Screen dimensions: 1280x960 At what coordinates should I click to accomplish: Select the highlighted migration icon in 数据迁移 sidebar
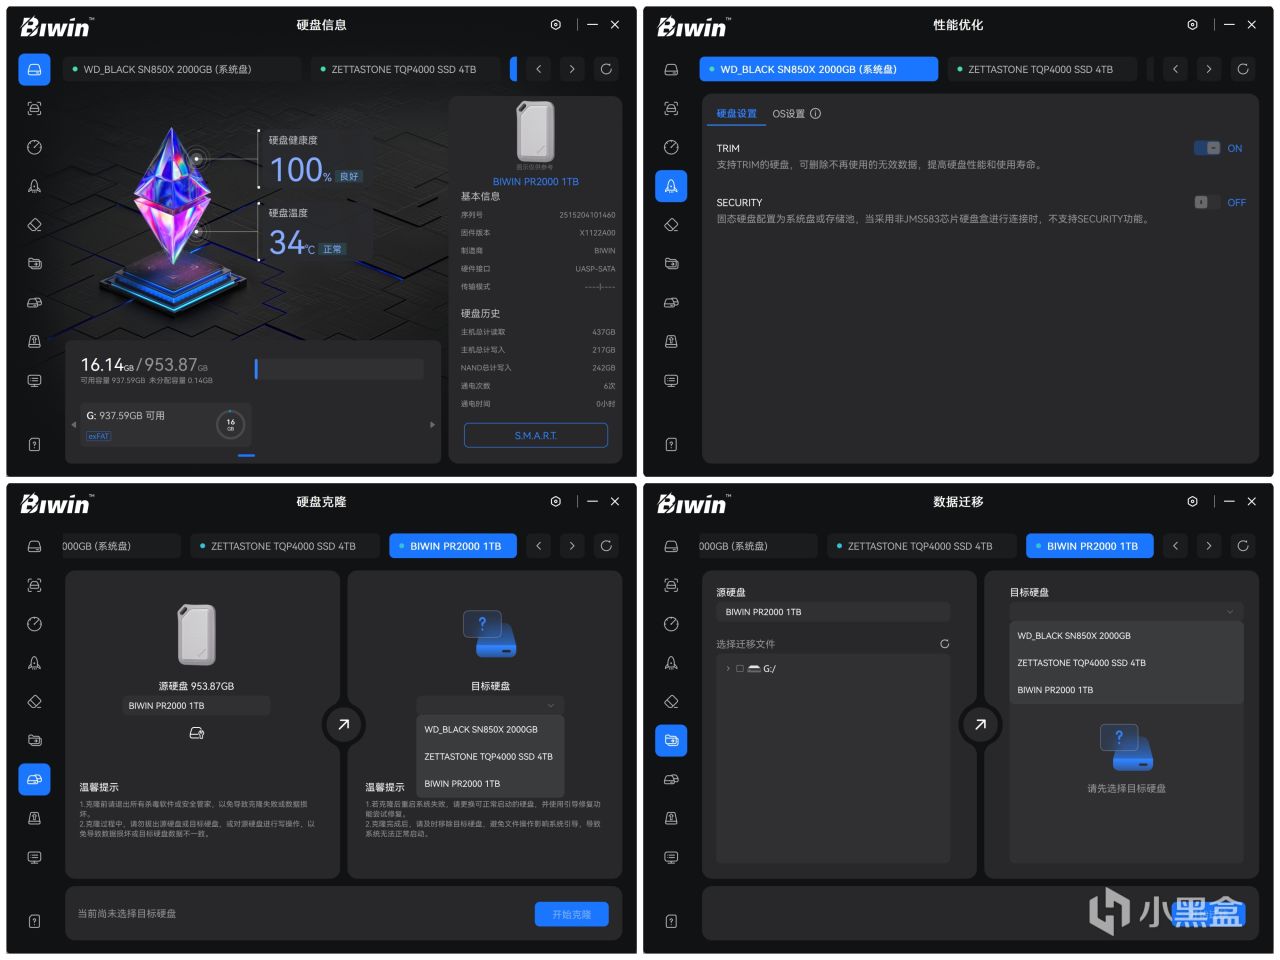coord(671,740)
